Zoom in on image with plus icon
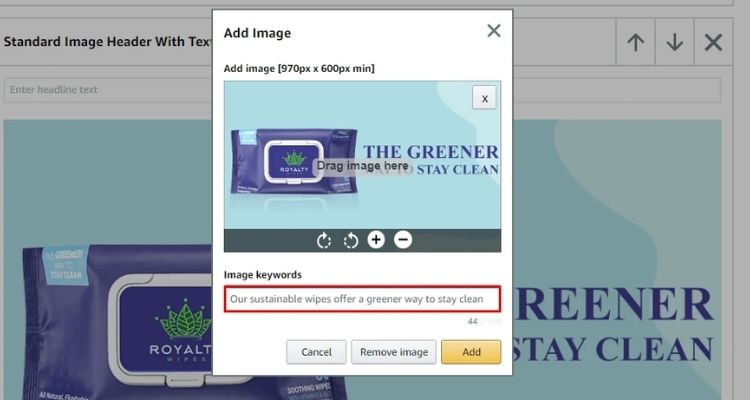The width and height of the screenshot is (750, 400). pos(376,240)
